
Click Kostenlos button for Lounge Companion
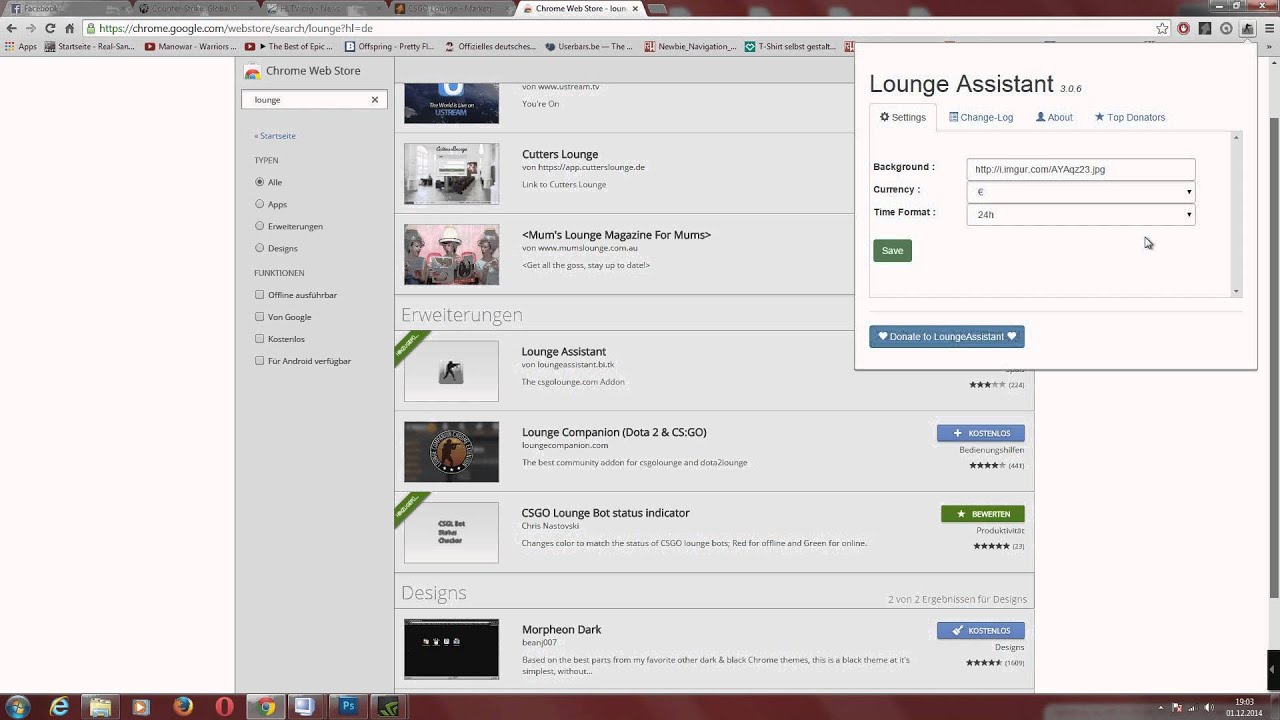click(981, 433)
